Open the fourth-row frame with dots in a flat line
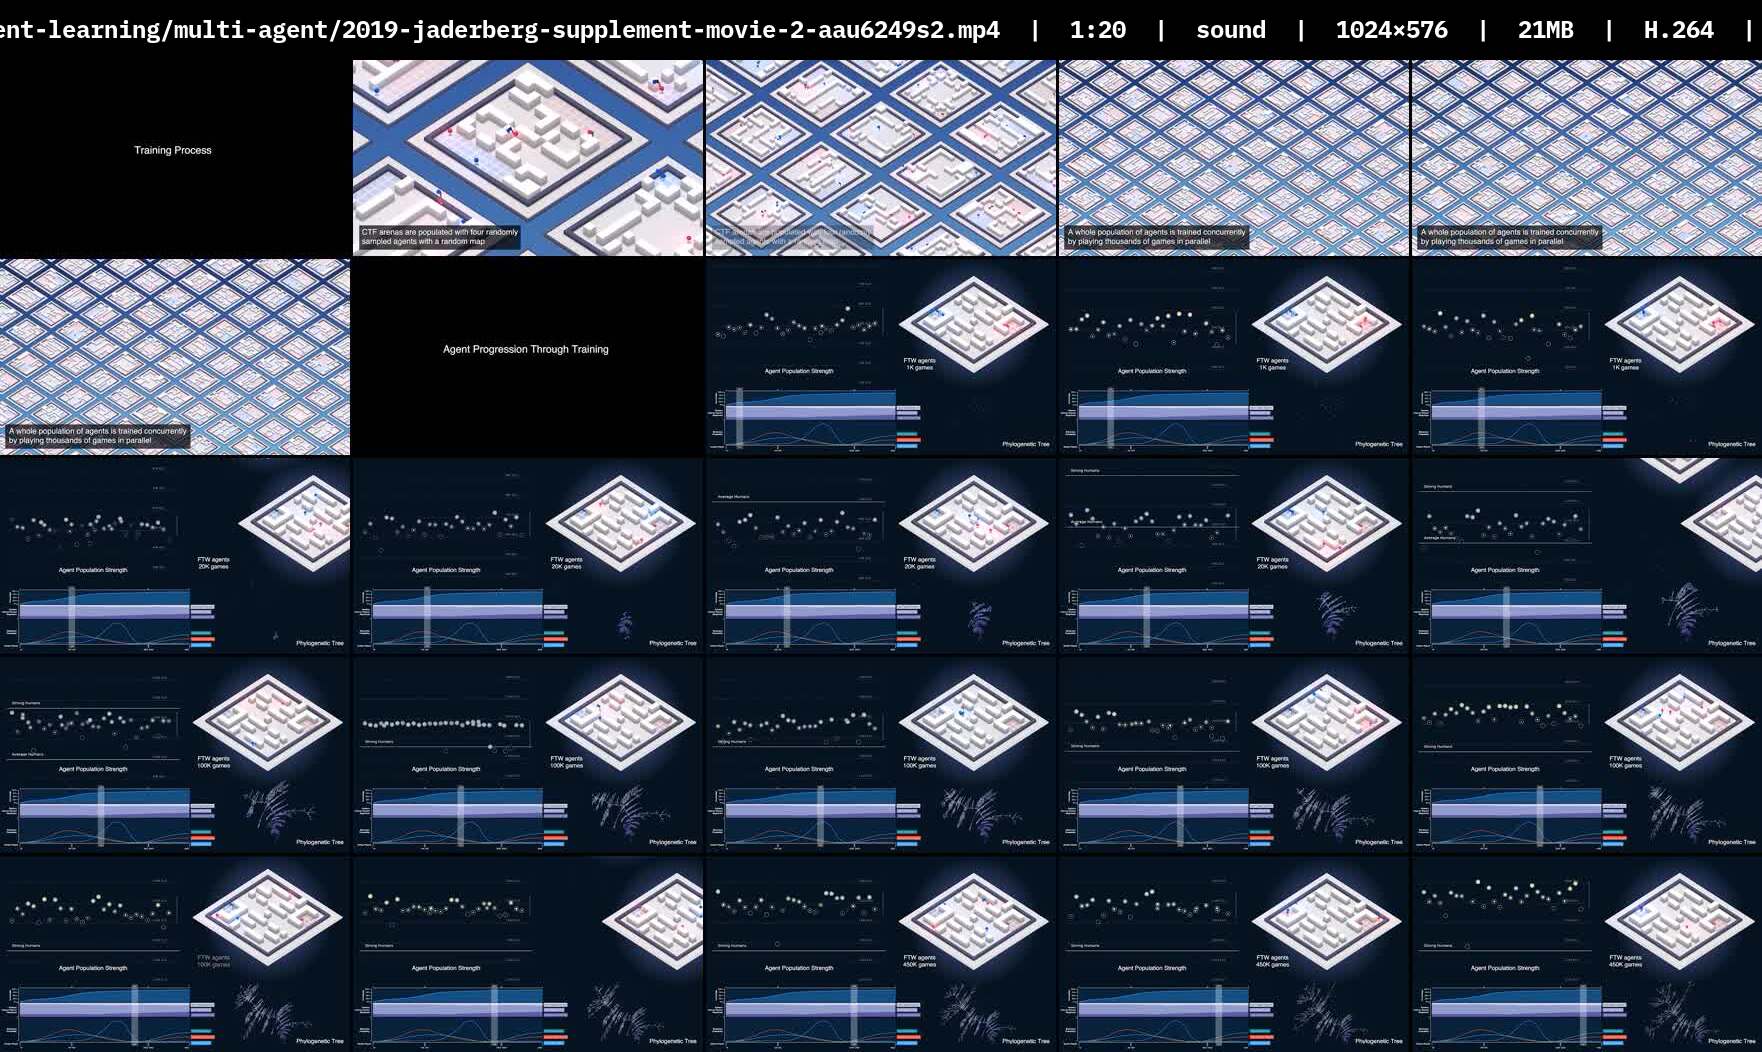The height and width of the screenshot is (1052, 1762). 527,755
